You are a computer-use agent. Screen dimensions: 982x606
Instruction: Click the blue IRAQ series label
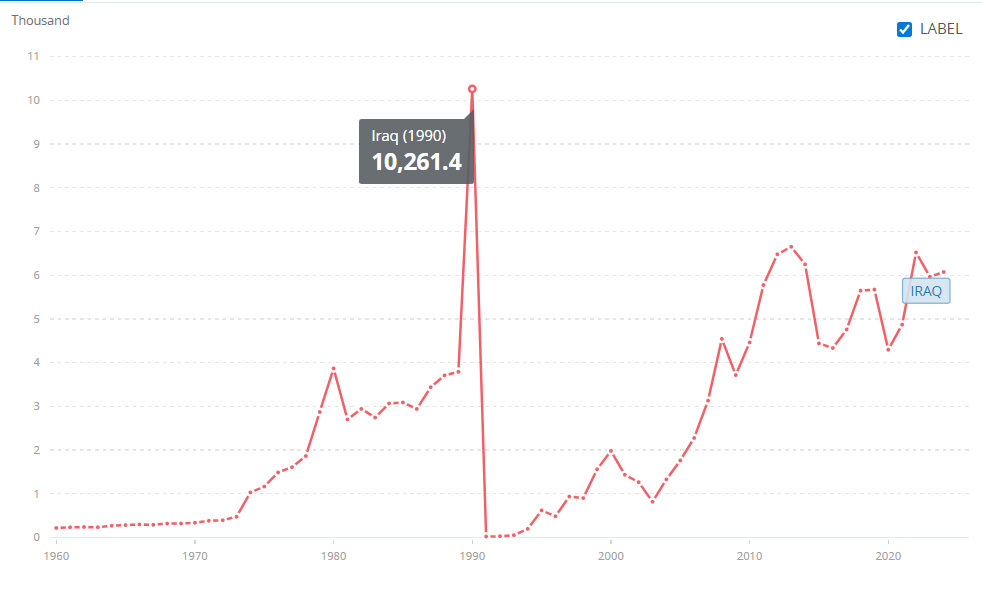[926, 291]
